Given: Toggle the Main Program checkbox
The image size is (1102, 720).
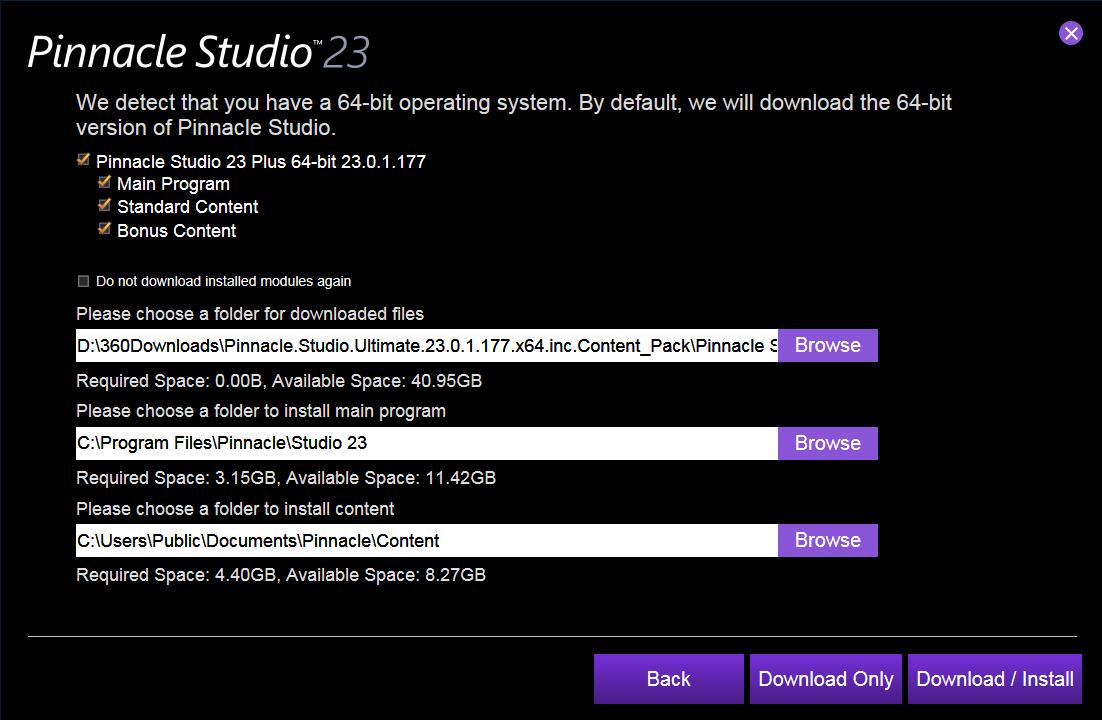Looking at the screenshot, I should (105, 182).
